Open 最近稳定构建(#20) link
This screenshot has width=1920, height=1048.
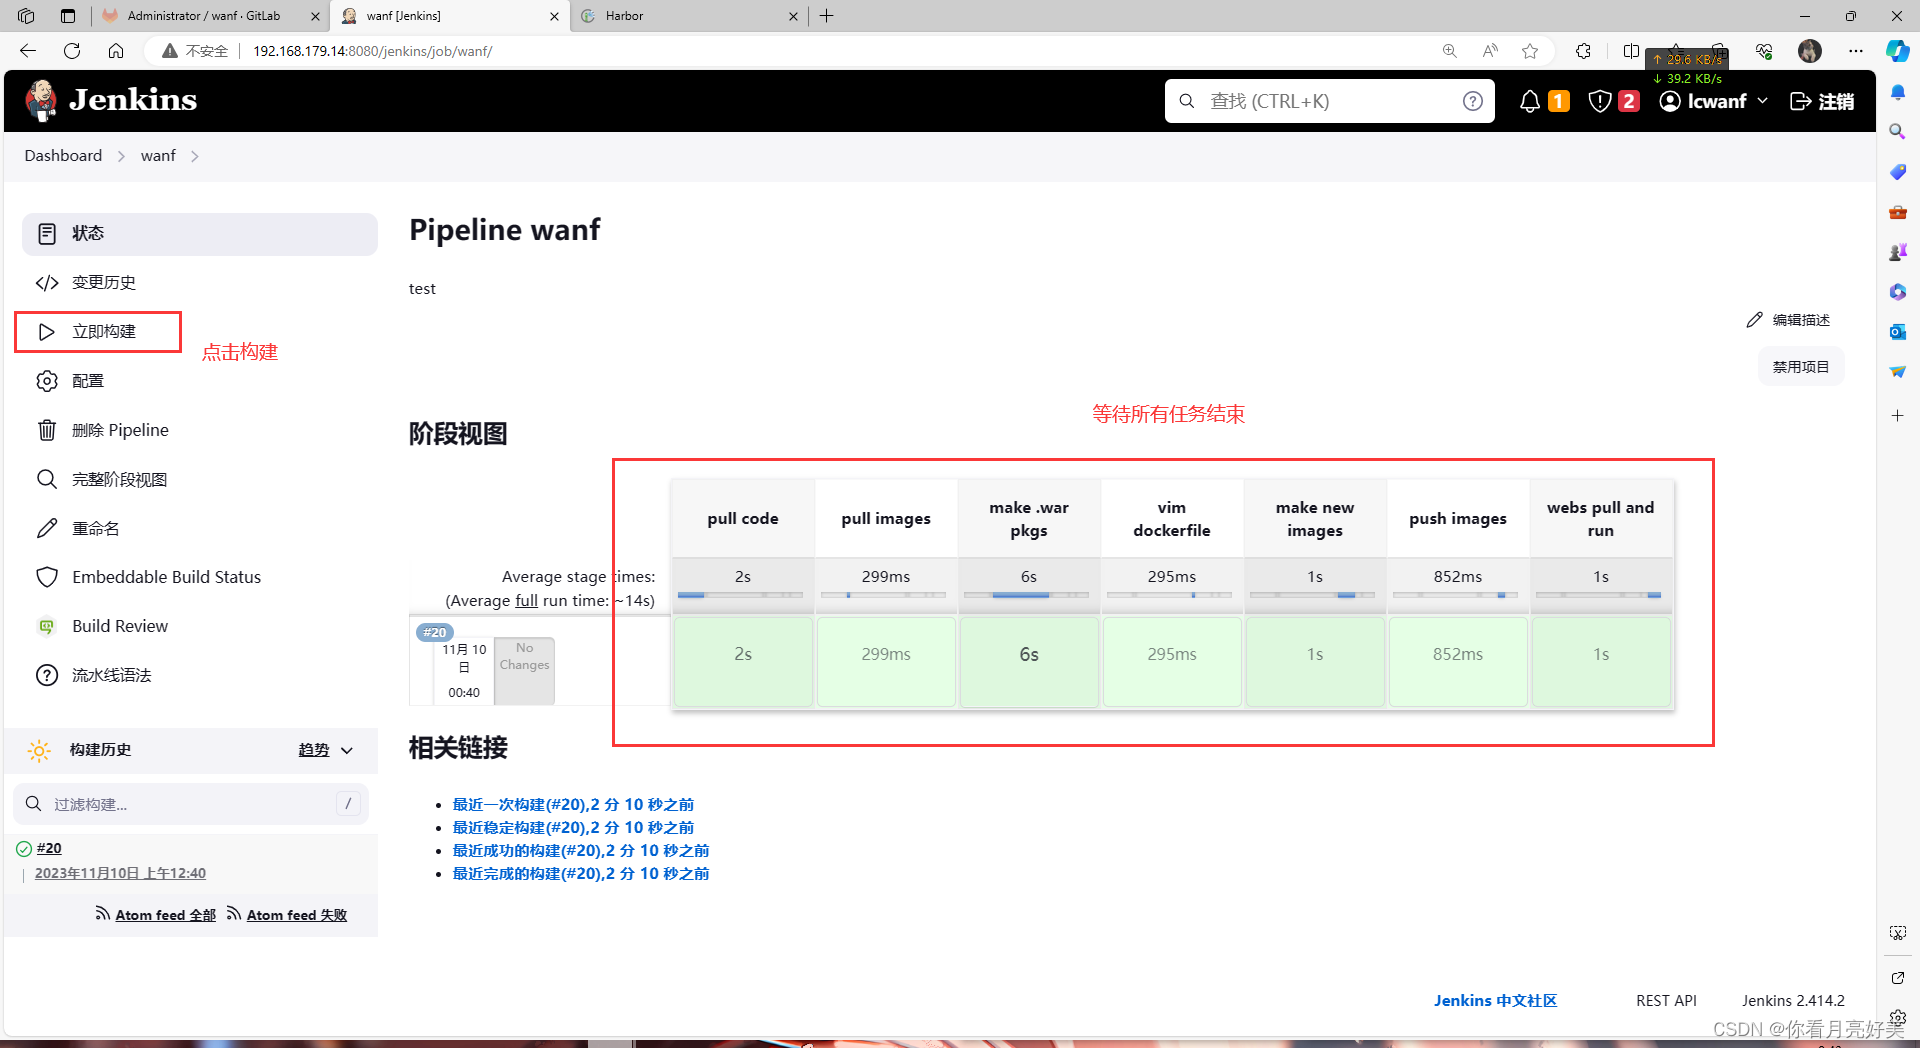click(573, 828)
